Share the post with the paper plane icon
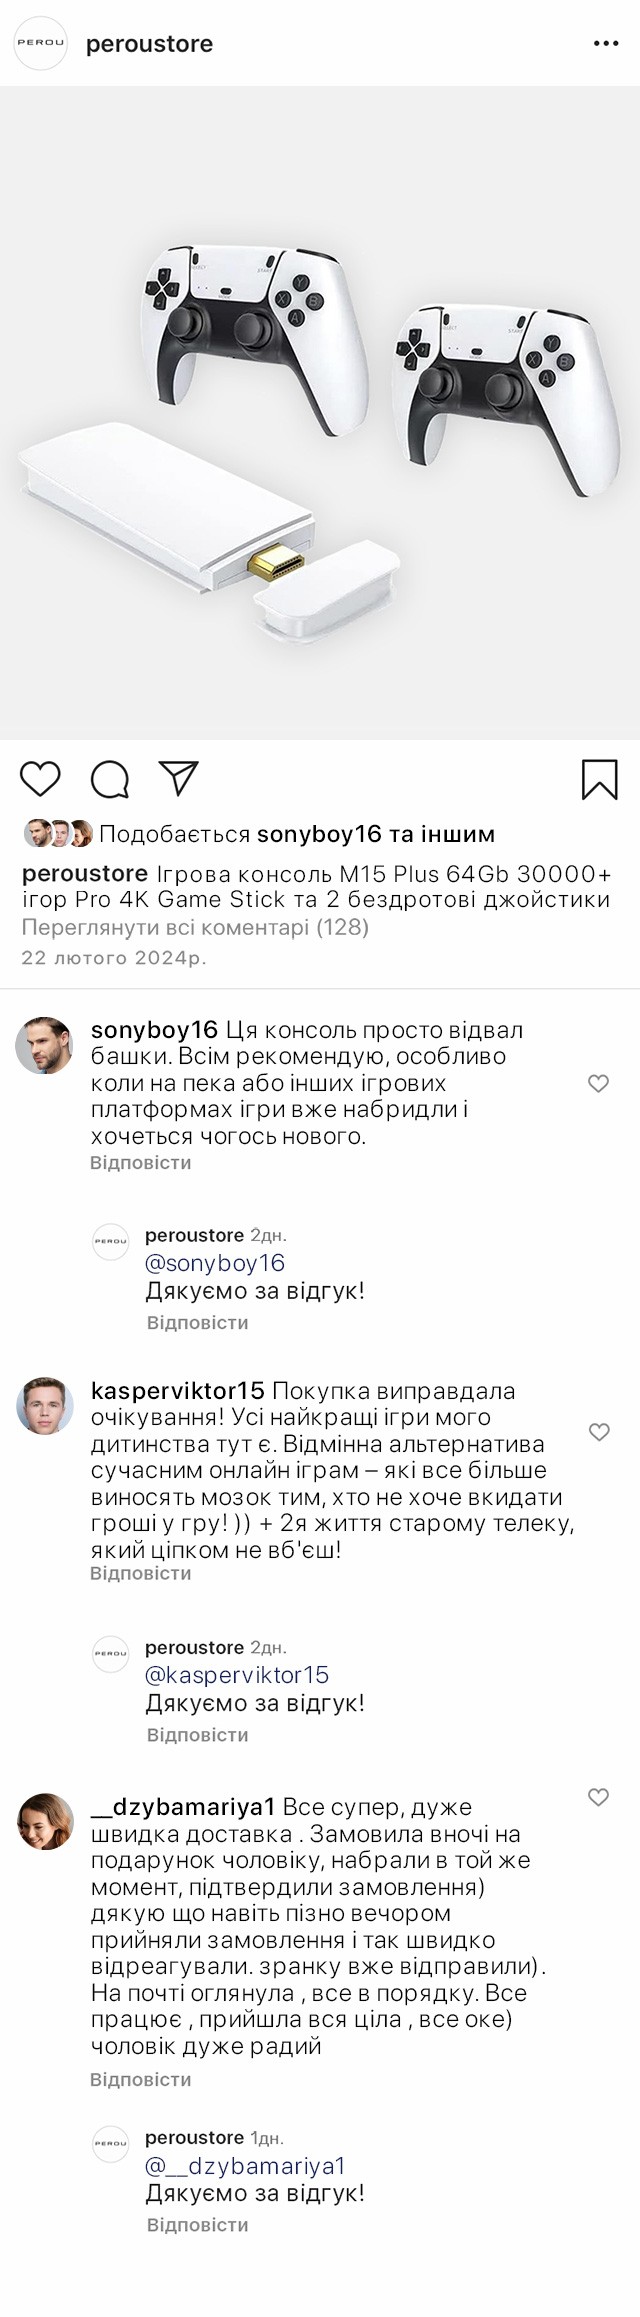The image size is (640, 2317). click(x=179, y=779)
